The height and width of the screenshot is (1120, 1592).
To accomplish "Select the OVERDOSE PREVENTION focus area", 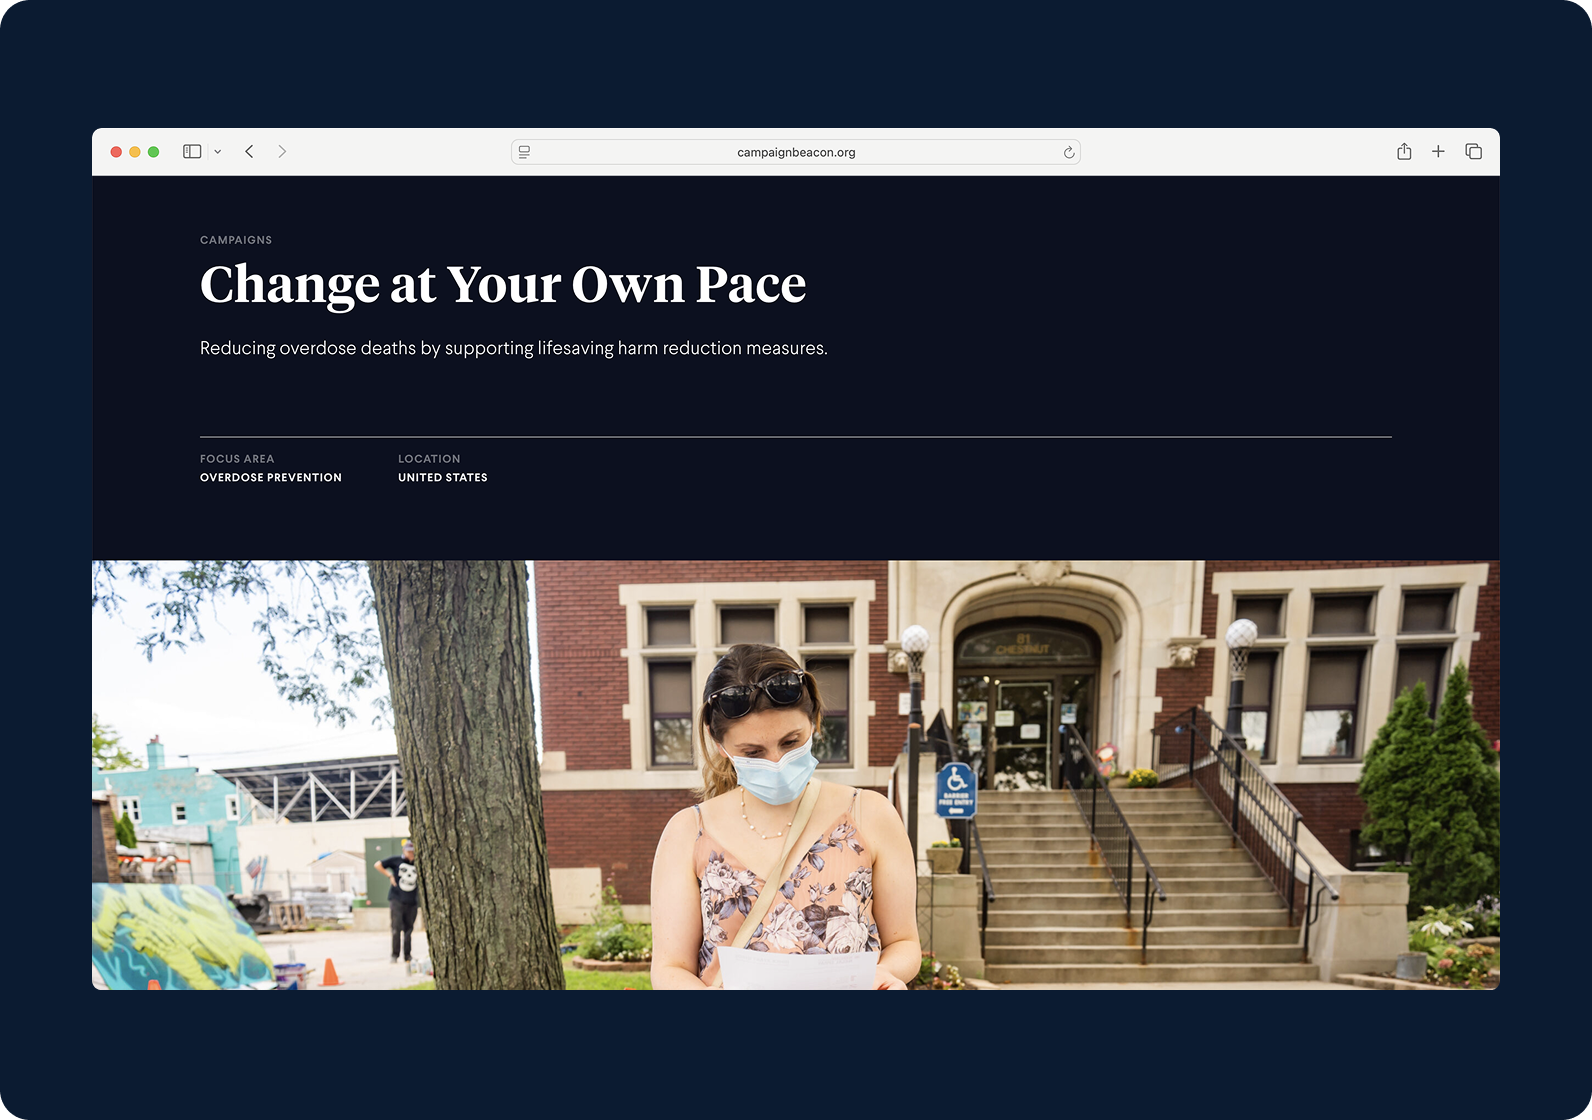I will (x=271, y=478).
